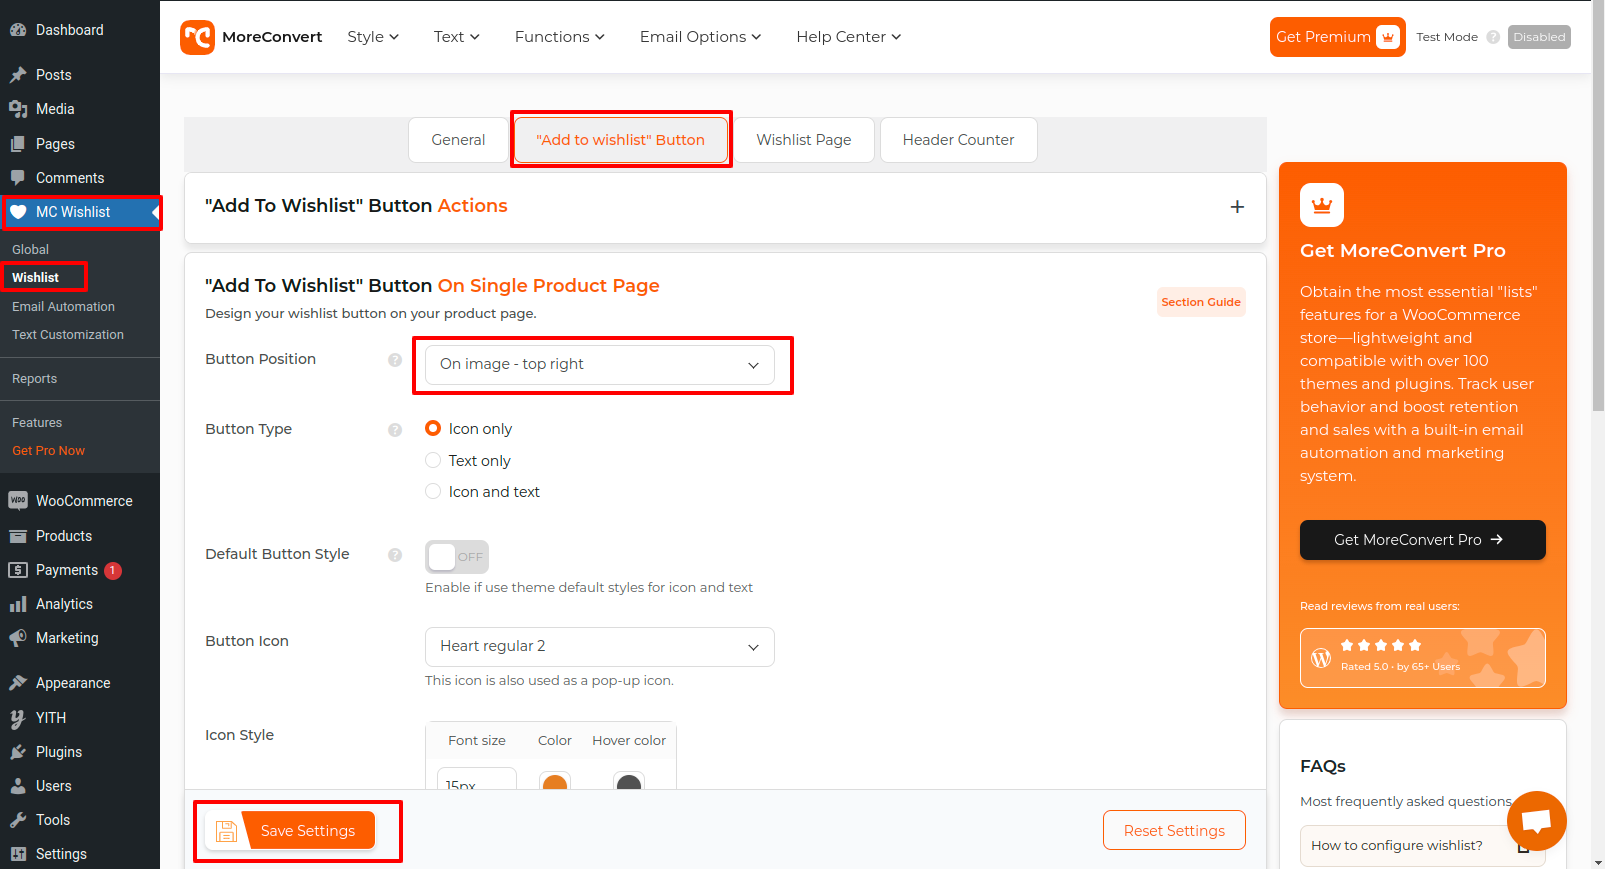Screen dimensions: 1605x869
Task: Click the YITH icon in sidebar
Action: [18, 718]
